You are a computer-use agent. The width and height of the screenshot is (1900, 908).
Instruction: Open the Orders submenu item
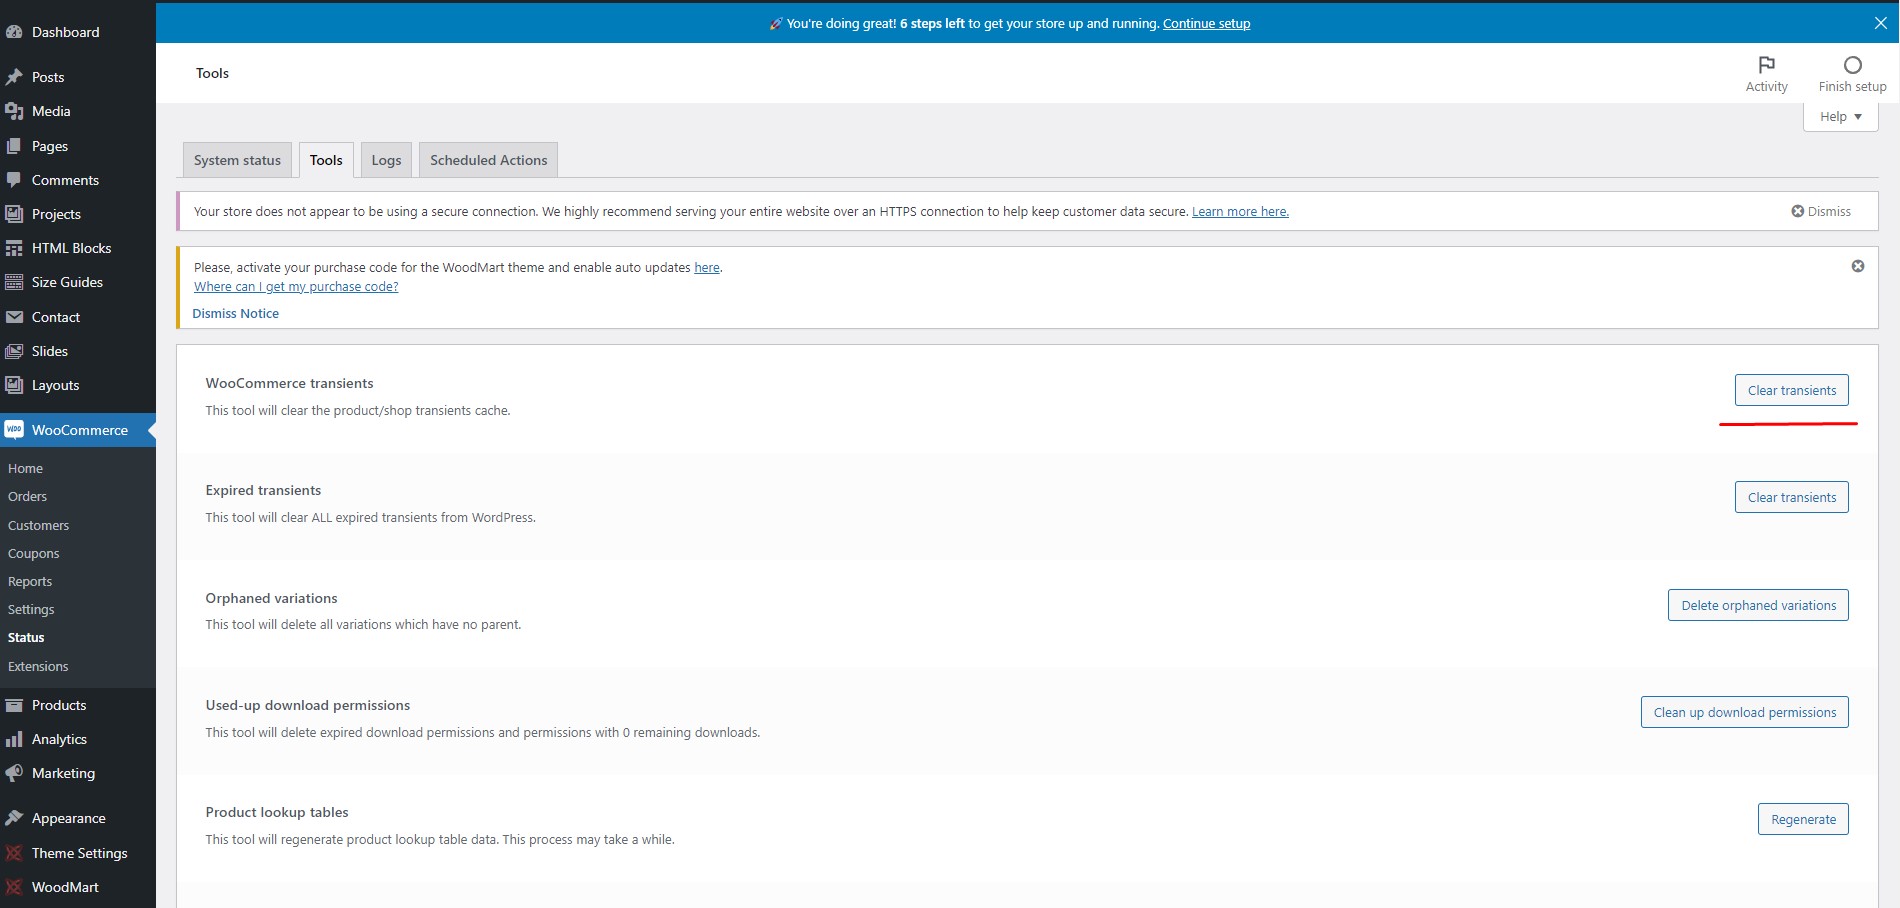coord(27,496)
